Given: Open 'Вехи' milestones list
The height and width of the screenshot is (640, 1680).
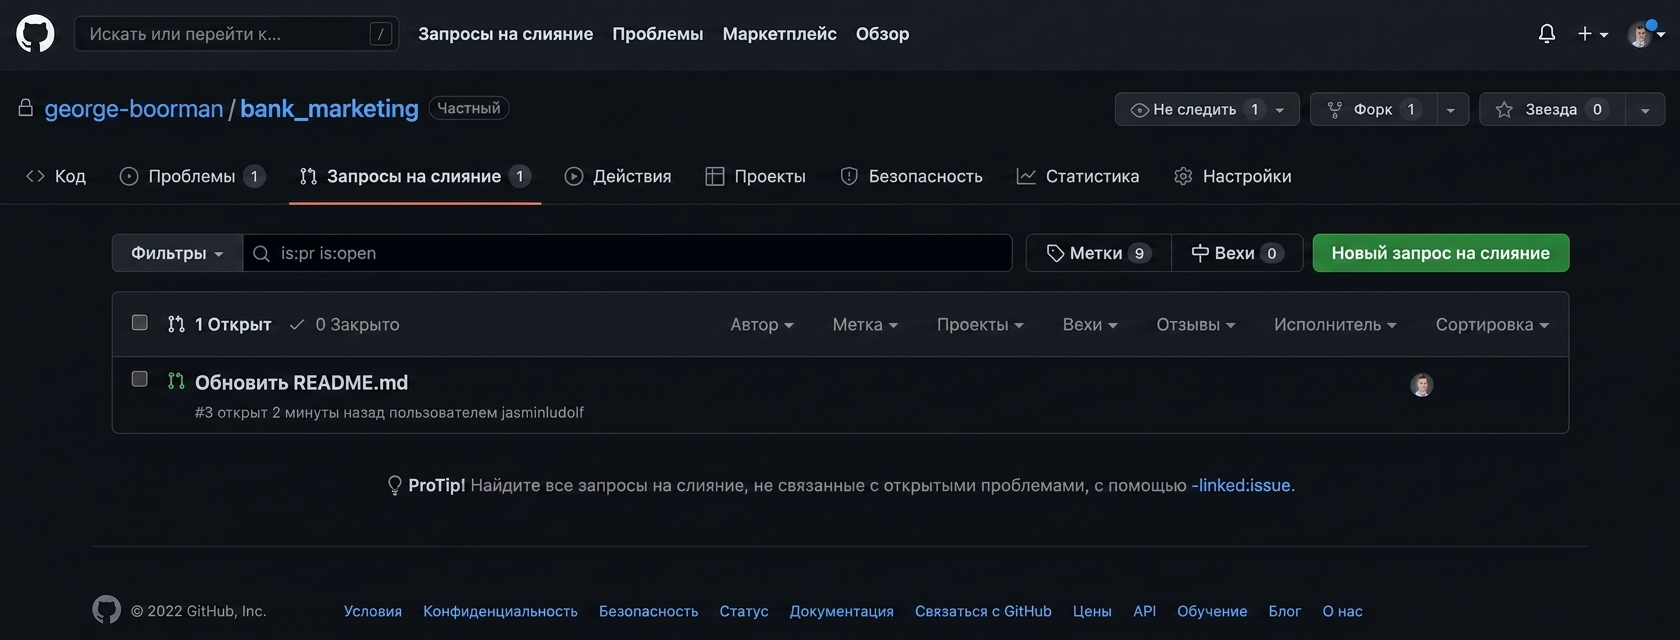Looking at the screenshot, I should (x=1237, y=253).
